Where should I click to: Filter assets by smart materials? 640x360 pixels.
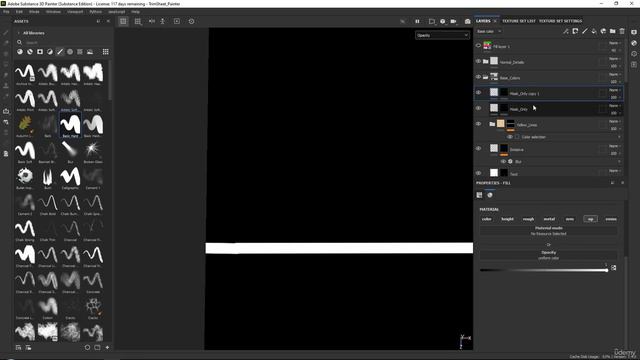click(30, 52)
